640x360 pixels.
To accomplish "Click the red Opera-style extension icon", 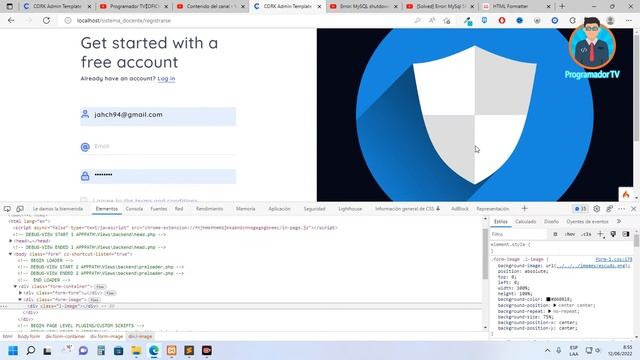I will tap(502, 20).
